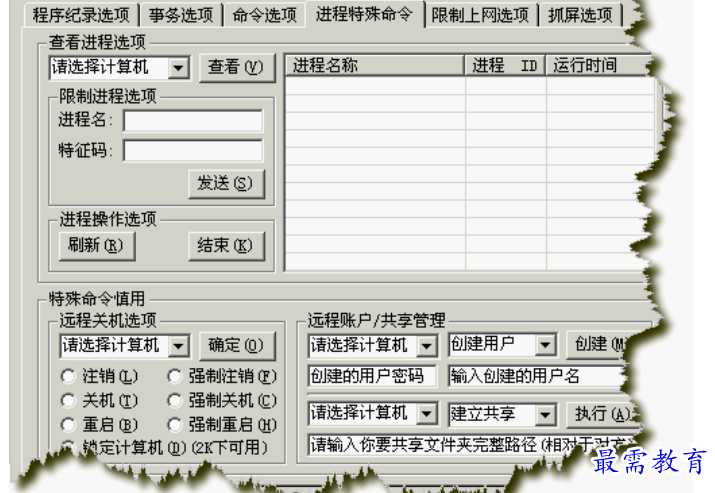Switch to 抓屏选项 tab
This screenshot has width=715, height=493.
point(580,15)
